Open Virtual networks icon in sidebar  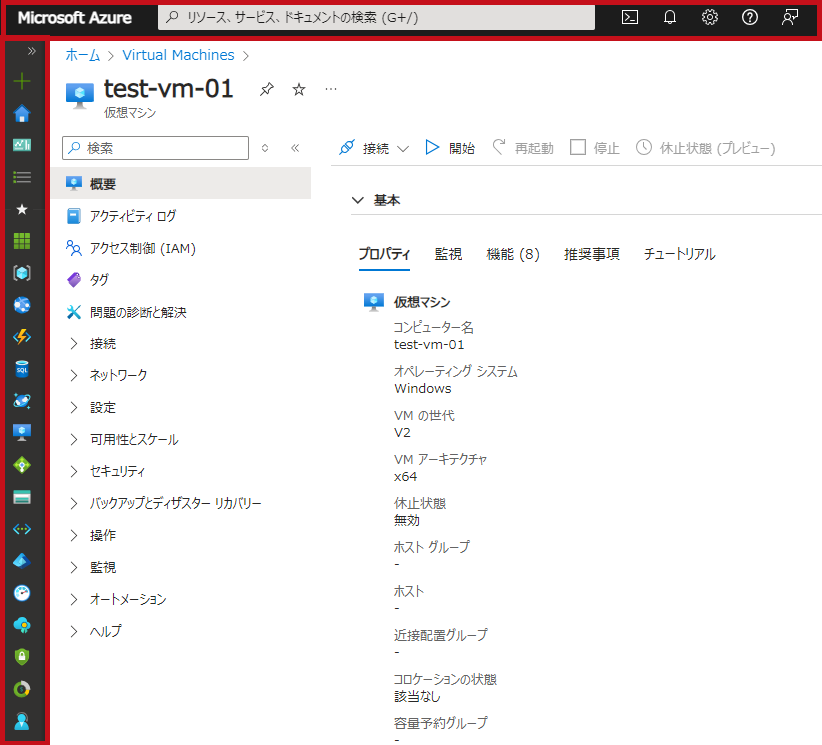tap(22, 529)
